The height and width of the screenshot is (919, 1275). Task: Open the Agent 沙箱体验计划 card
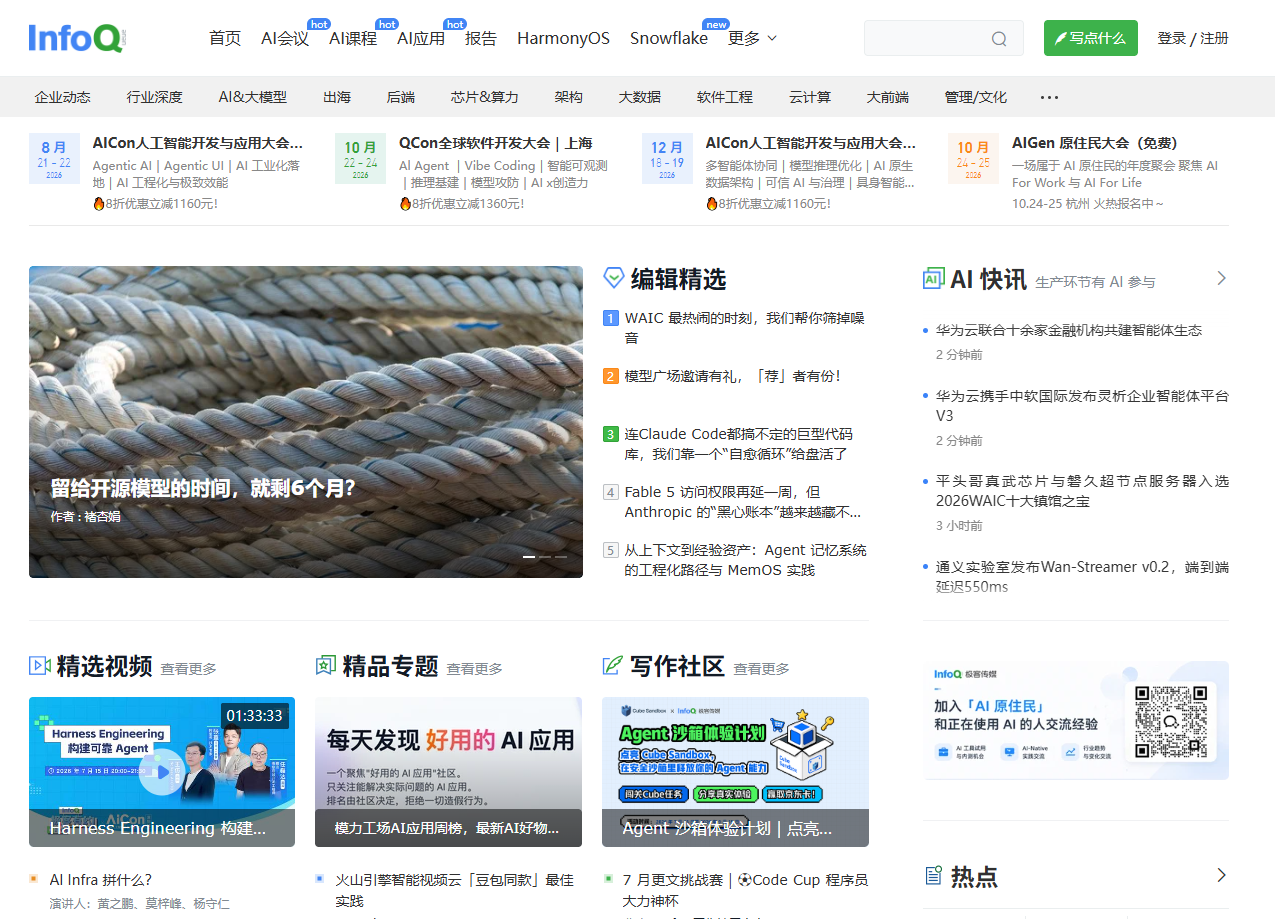click(x=735, y=772)
